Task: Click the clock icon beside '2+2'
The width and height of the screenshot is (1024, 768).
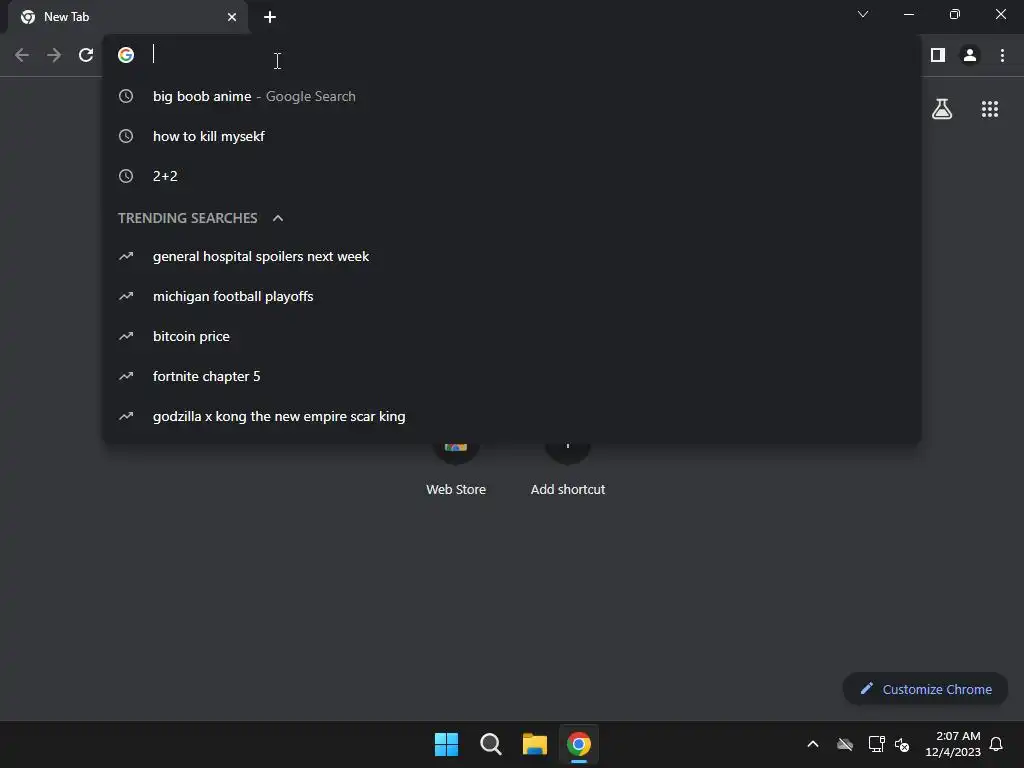Action: pyautogui.click(x=126, y=176)
